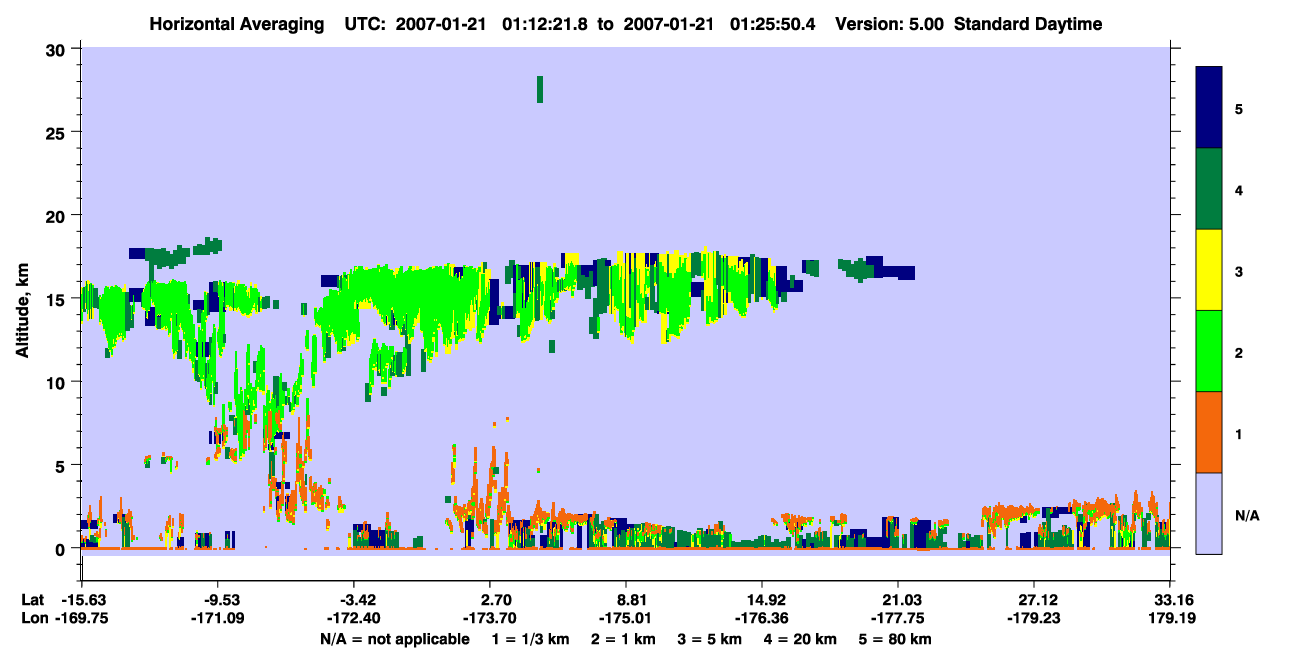The width and height of the screenshot is (1300, 667).
Task: Click the latitude value -3.42
Action: click(x=356, y=600)
